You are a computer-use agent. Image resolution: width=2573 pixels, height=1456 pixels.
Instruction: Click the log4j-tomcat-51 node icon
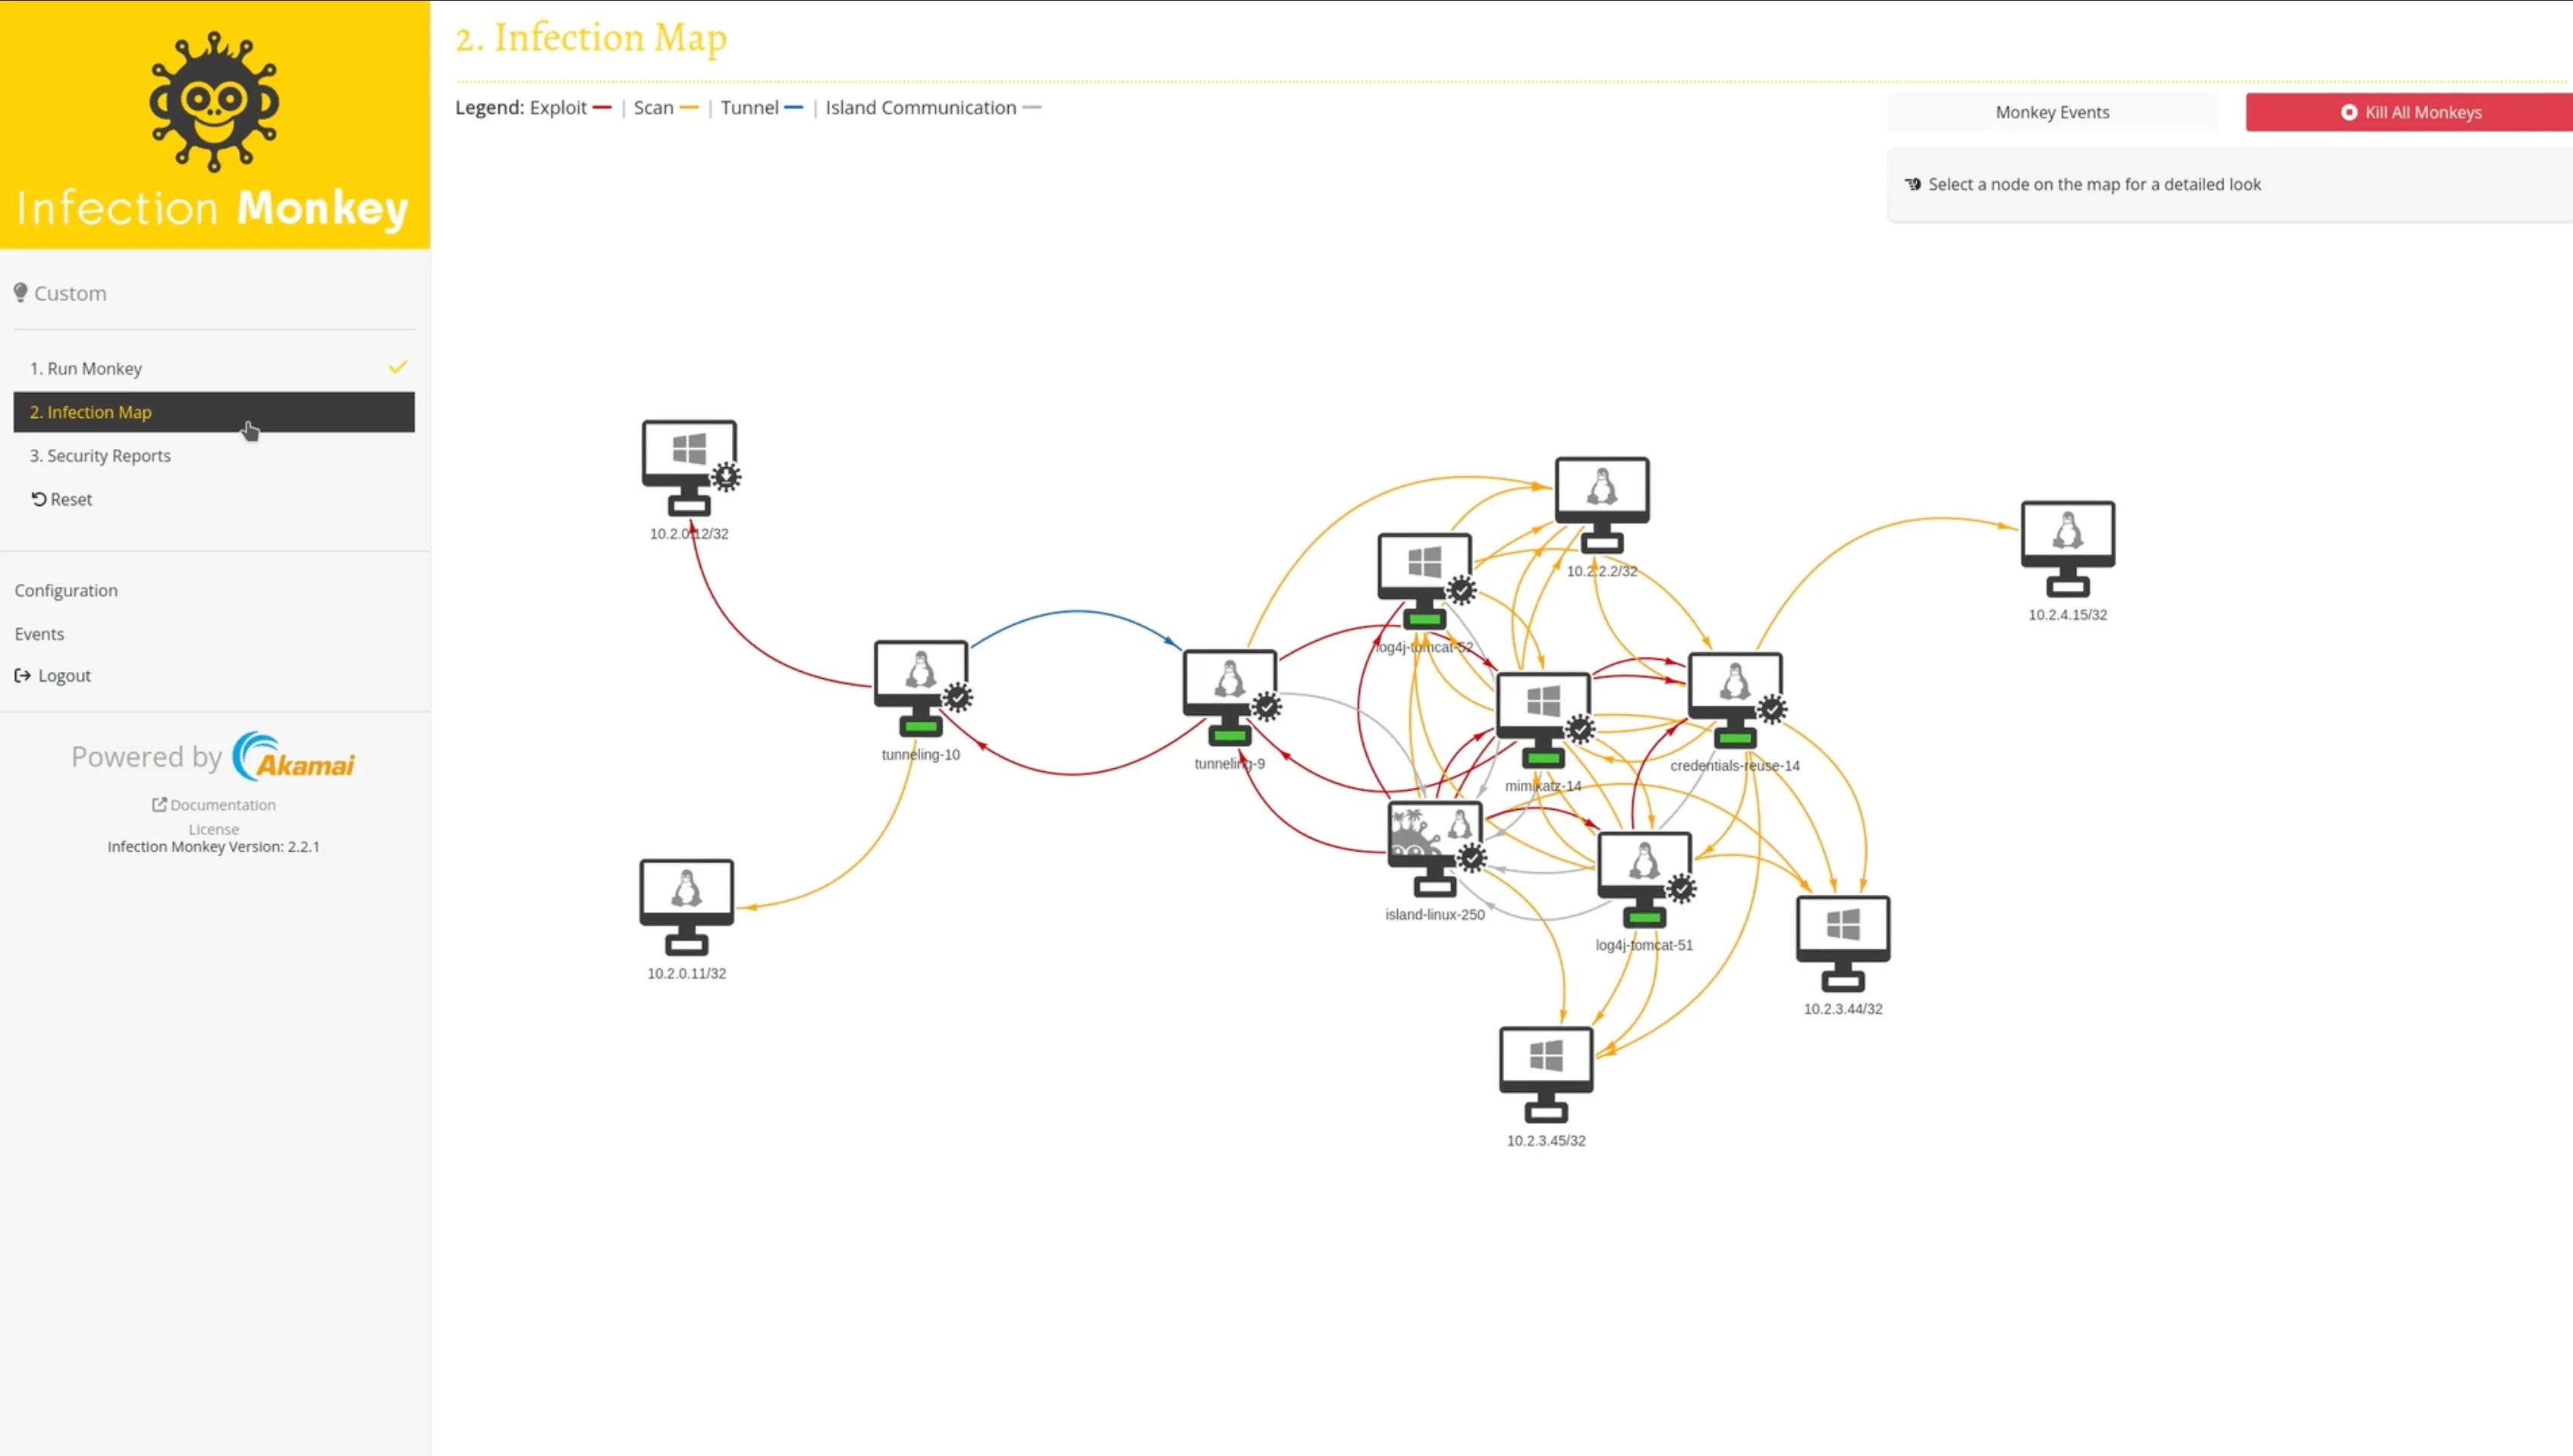(1644, 880)
